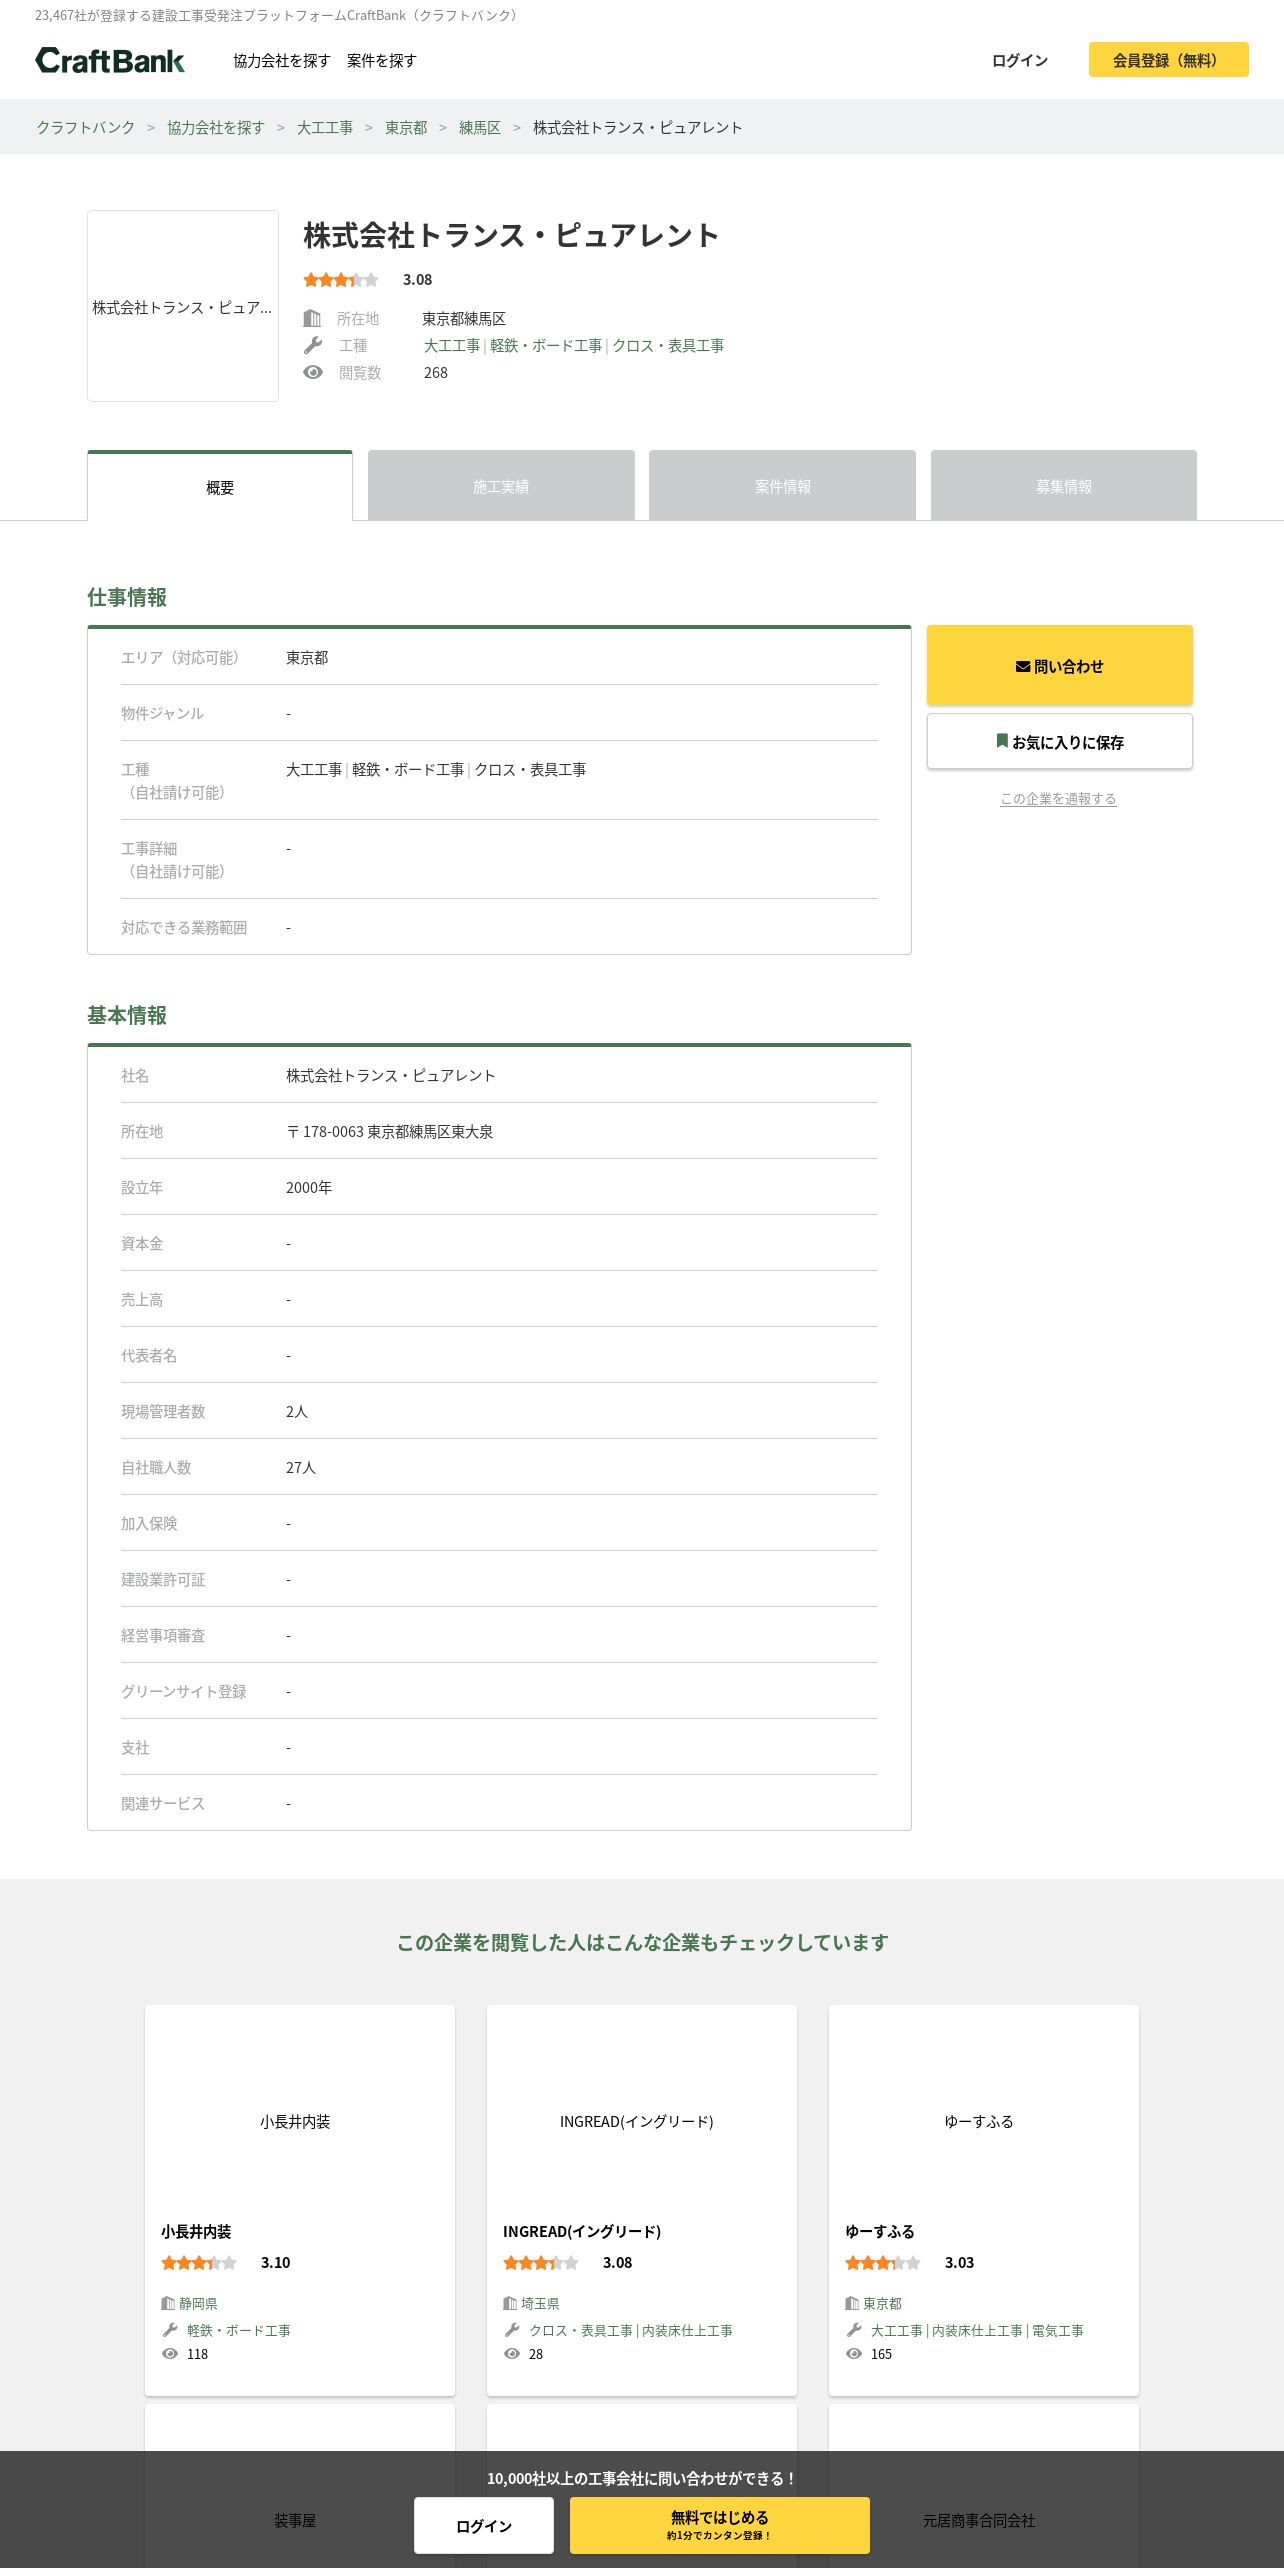Click 元居商事合同会社 card at bottom
Screen dimensions: 1284x2568
[x=984, y=2486]
